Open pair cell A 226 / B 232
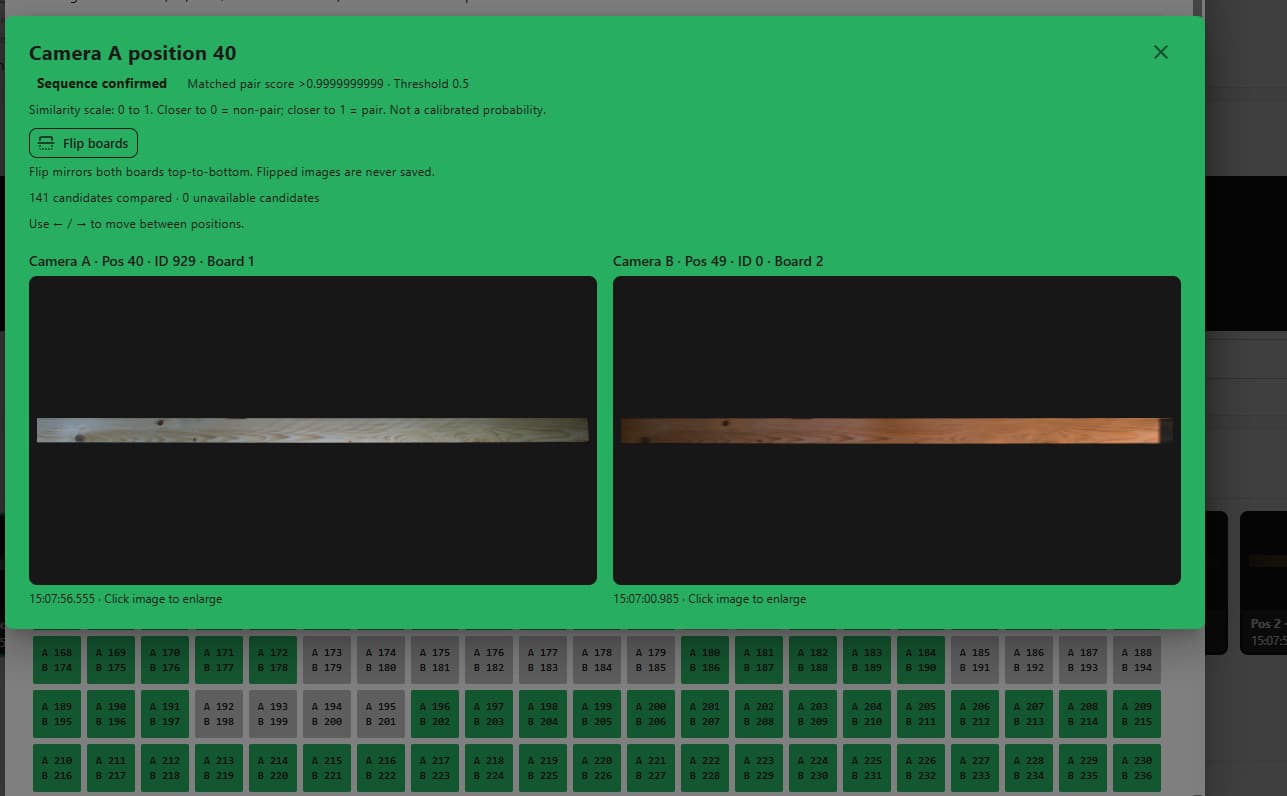Viewport: 1287px width, 796px height. click(x=922, y=768)
